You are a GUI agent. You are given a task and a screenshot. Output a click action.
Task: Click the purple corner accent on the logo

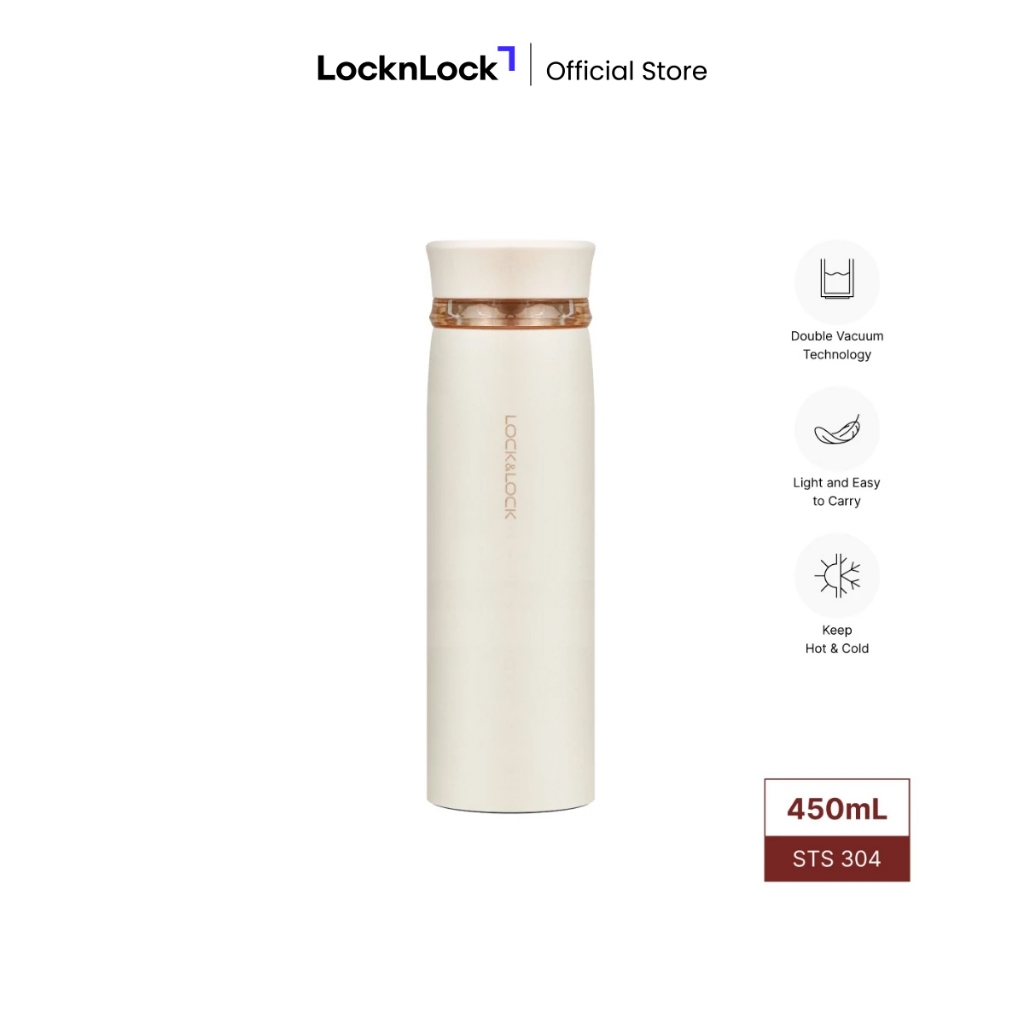click(507, 58)
